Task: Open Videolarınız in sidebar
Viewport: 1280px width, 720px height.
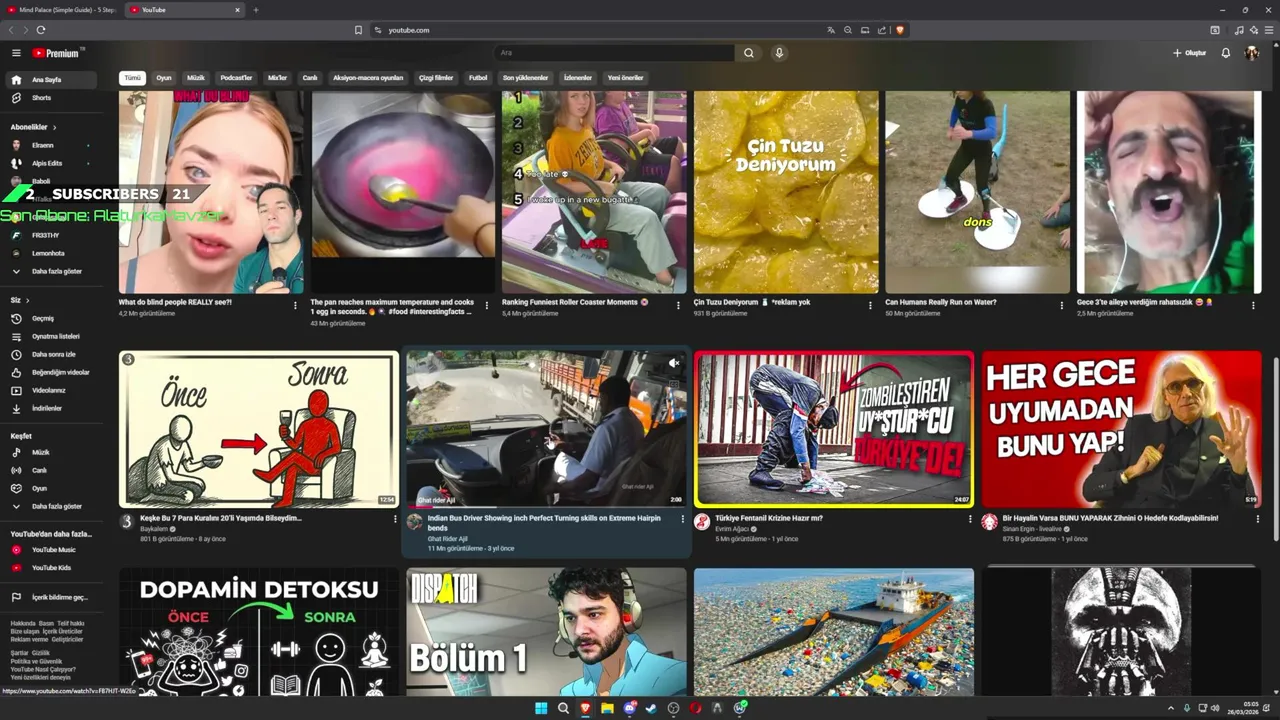Action: pyautogui.click(x=52, y=391)
